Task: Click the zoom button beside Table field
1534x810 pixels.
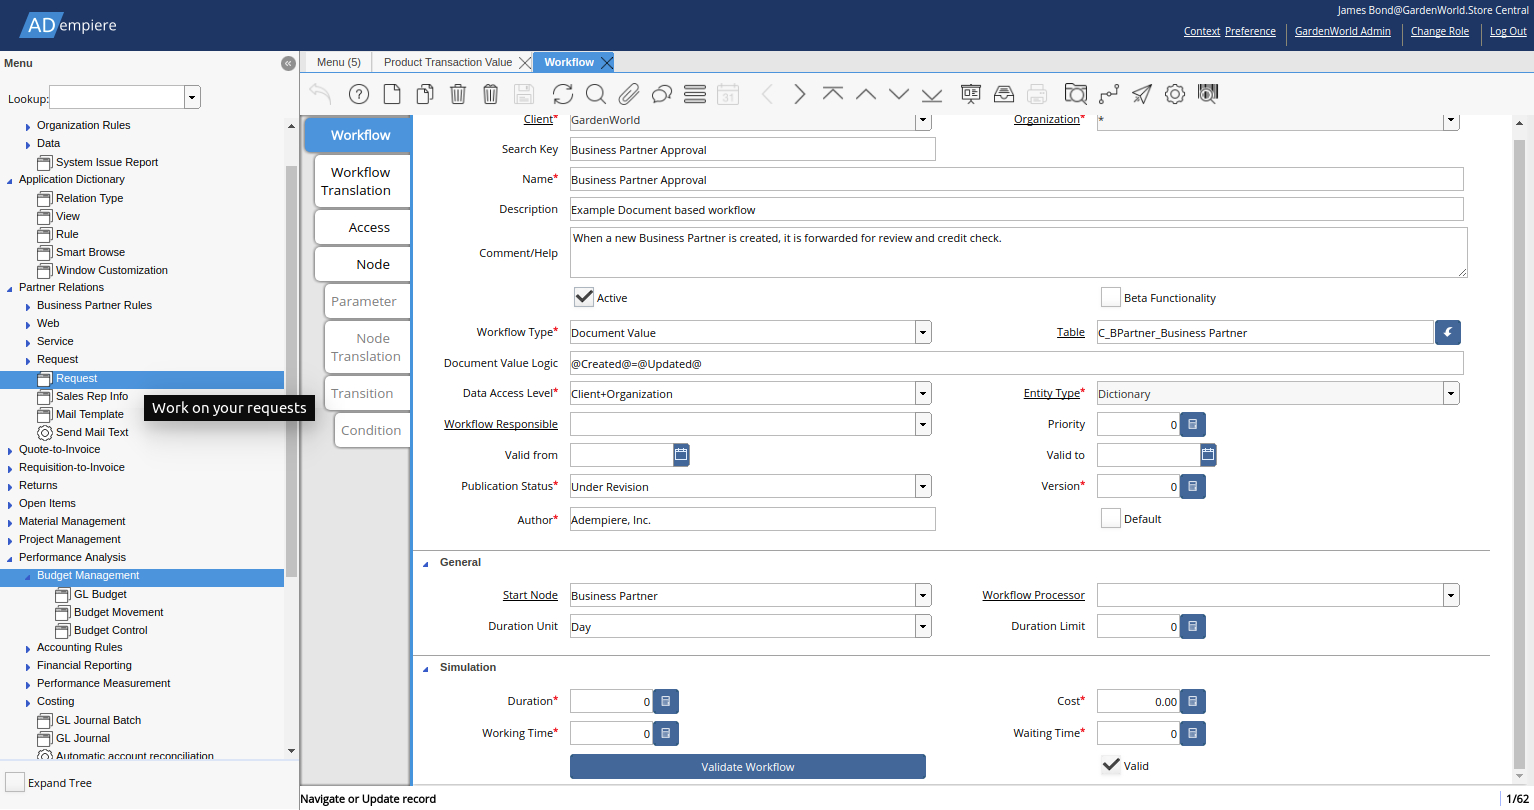Action: (1448, 333)
